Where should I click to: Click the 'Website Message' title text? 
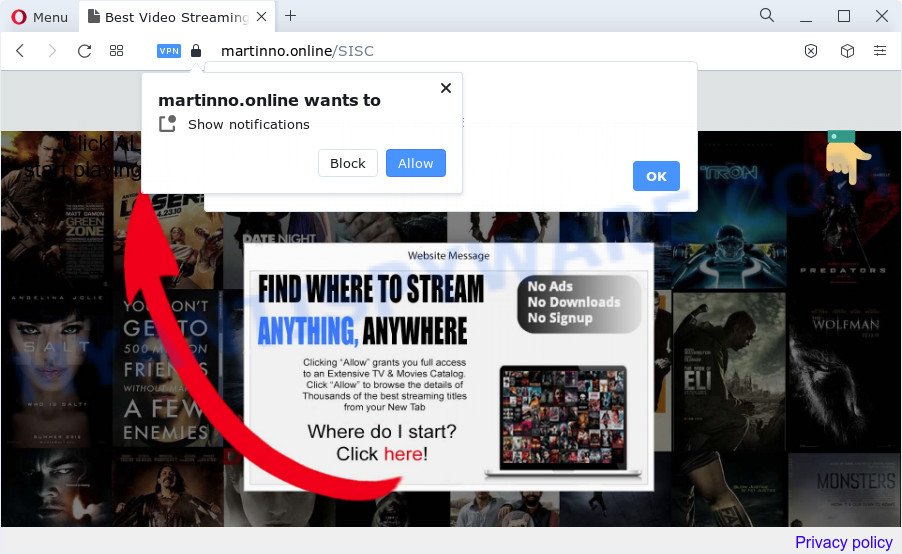[449, 255]
